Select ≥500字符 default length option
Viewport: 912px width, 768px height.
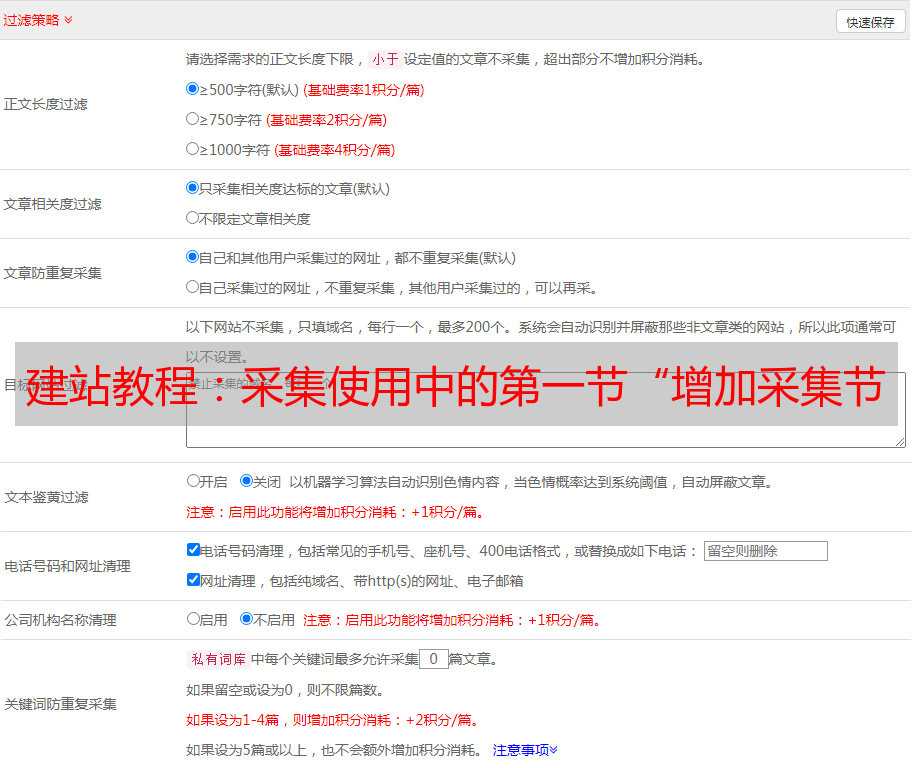click(x=193, y=89)
